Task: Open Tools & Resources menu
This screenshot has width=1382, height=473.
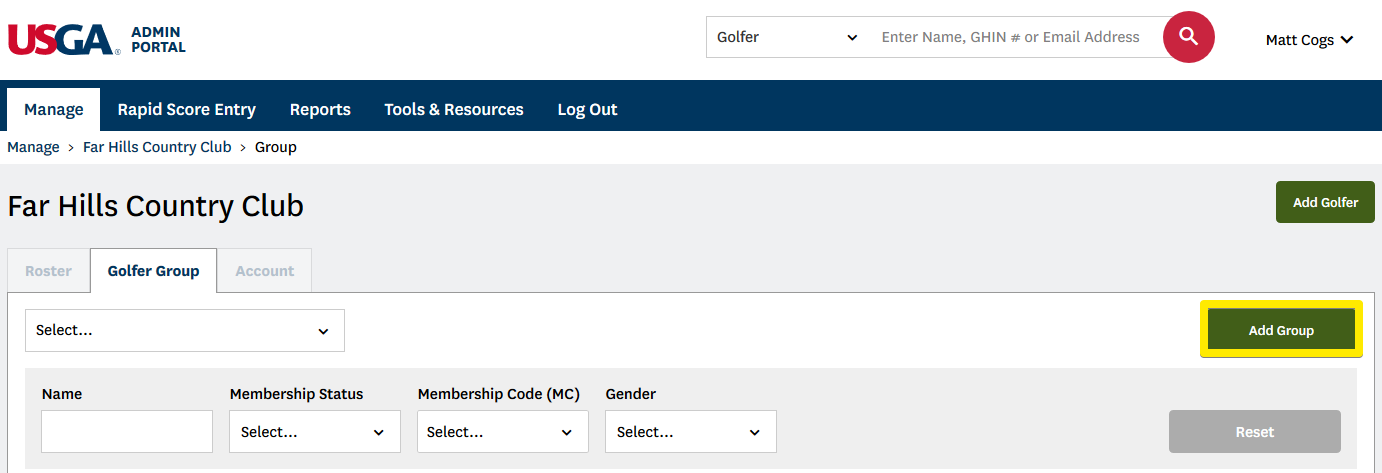Action: click(x=454, y=110)
